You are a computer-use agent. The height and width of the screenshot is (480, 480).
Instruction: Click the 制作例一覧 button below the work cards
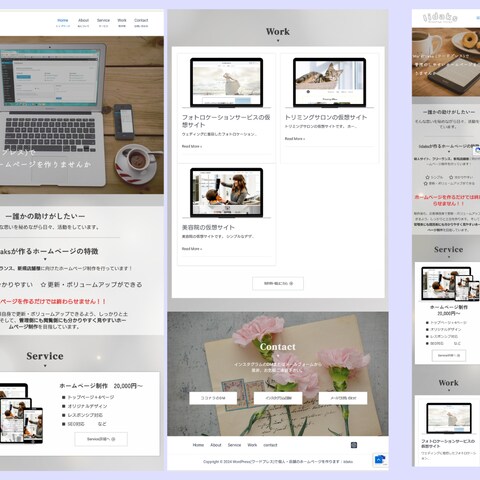click(x=278, y=283)
